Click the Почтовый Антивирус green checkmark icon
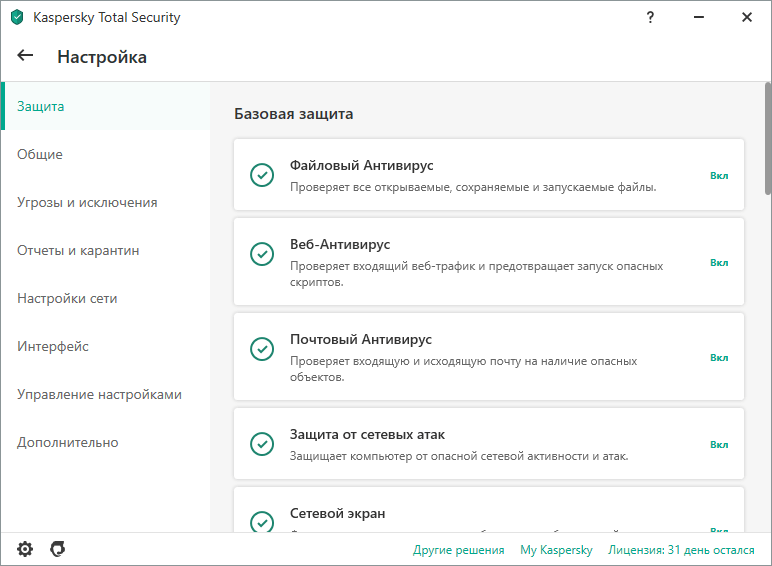772x566 pixels. pos(261,349)
